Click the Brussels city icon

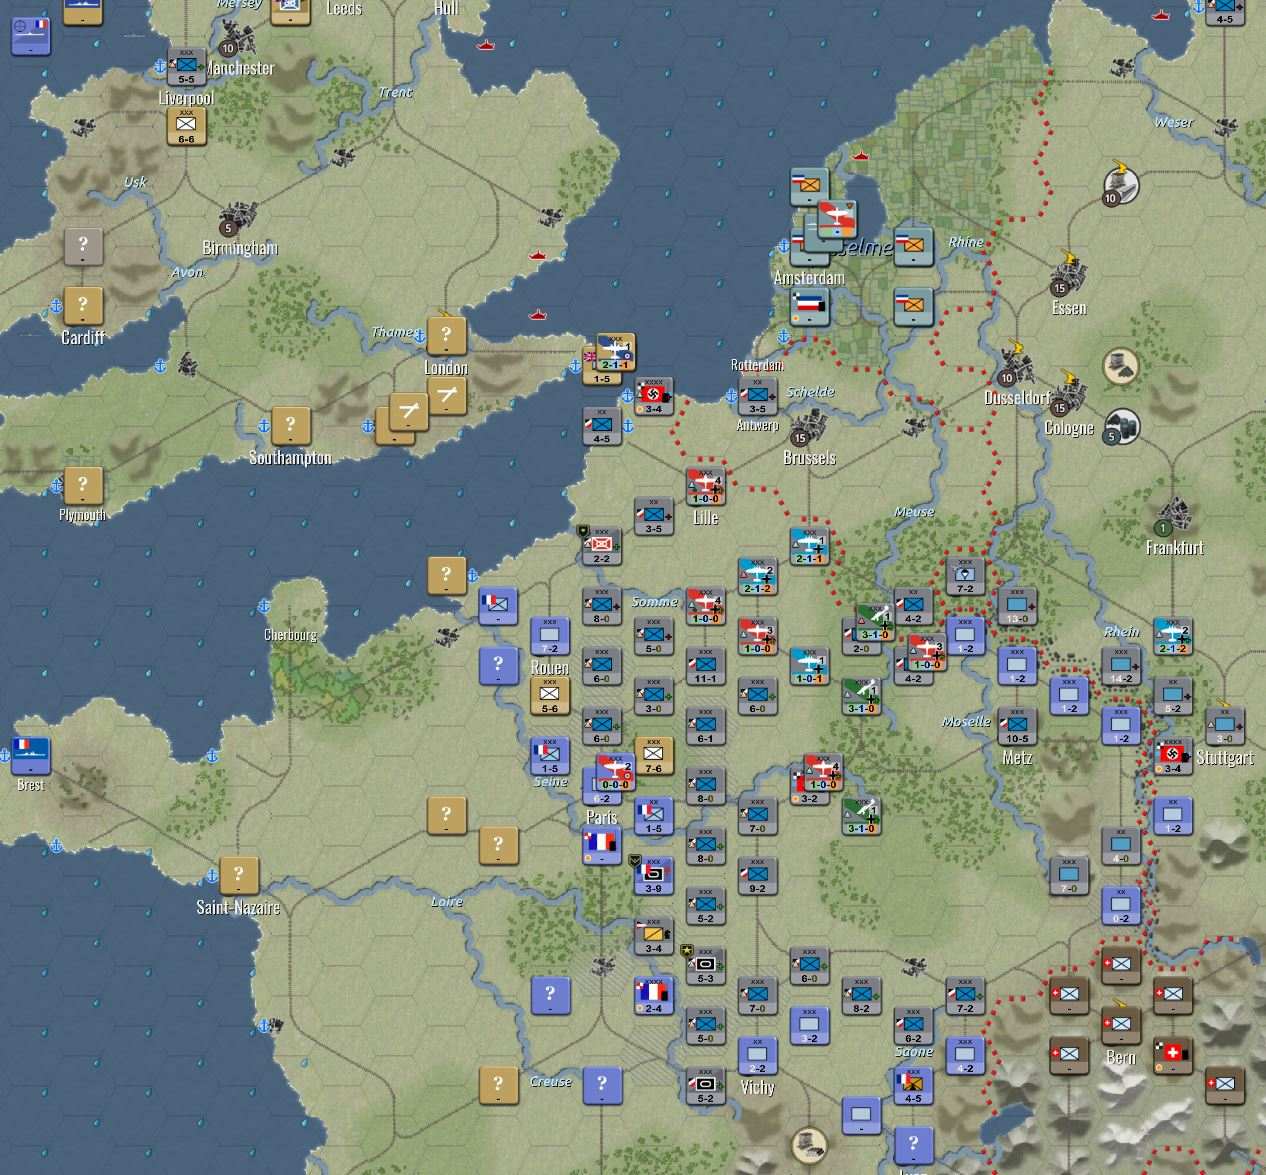point(808,427)
